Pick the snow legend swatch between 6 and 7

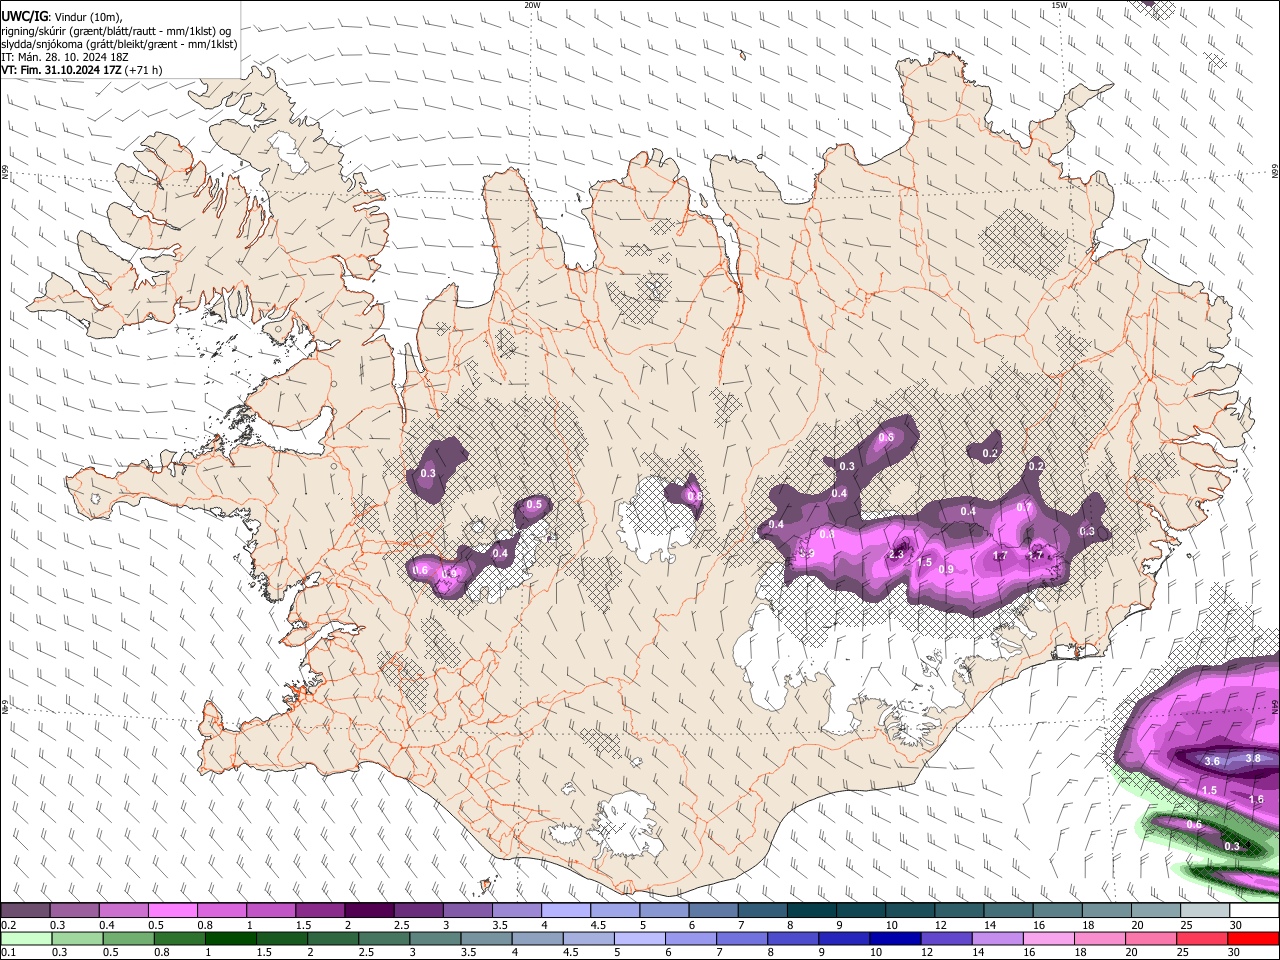[713, 911]
